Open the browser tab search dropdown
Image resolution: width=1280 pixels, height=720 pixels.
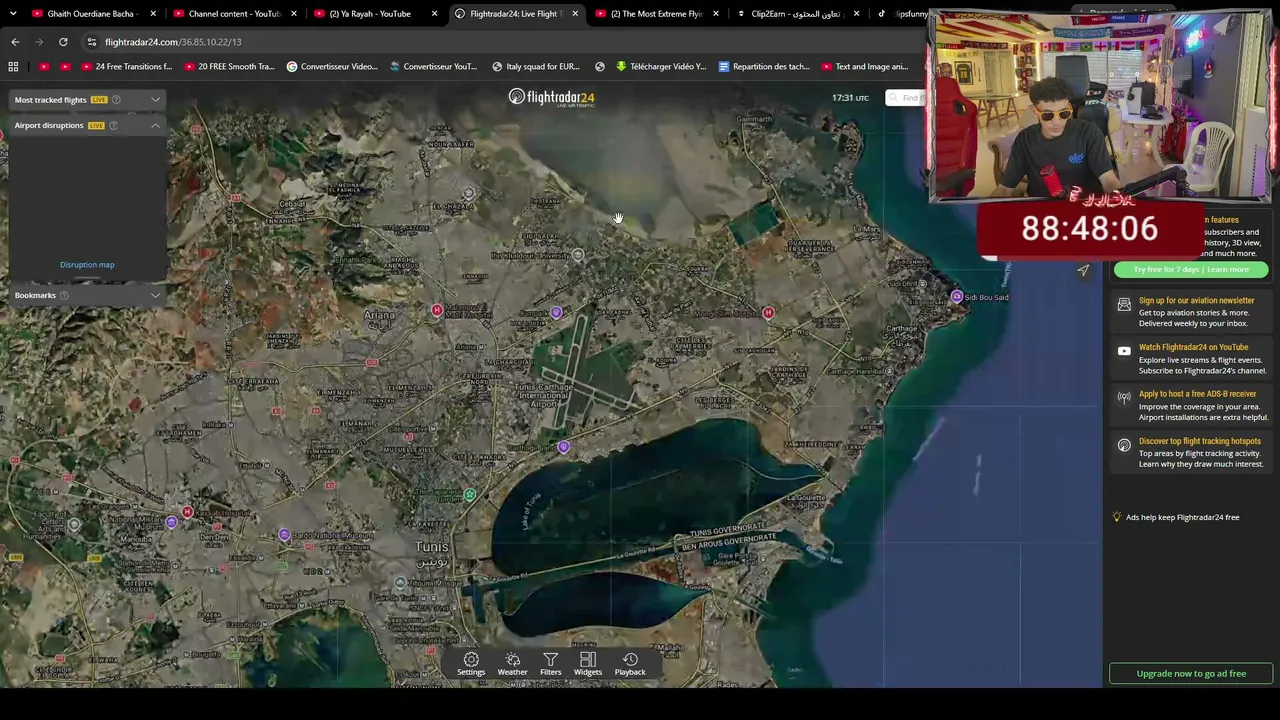(13, 14)
